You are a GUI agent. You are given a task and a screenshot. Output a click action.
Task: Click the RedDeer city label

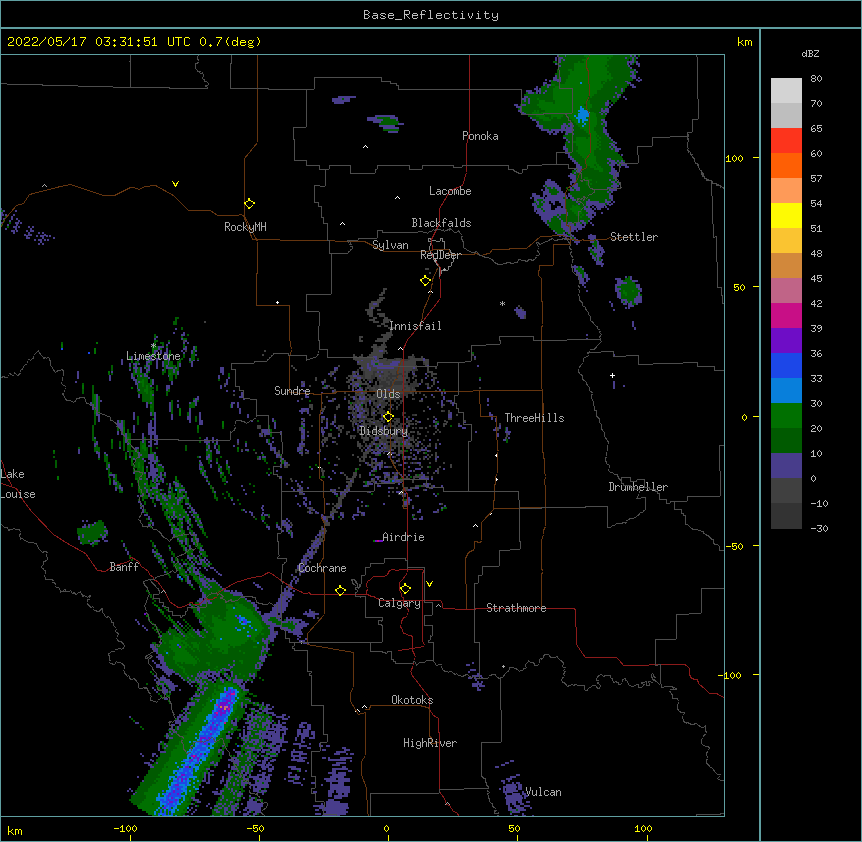(x=440, y=255)
